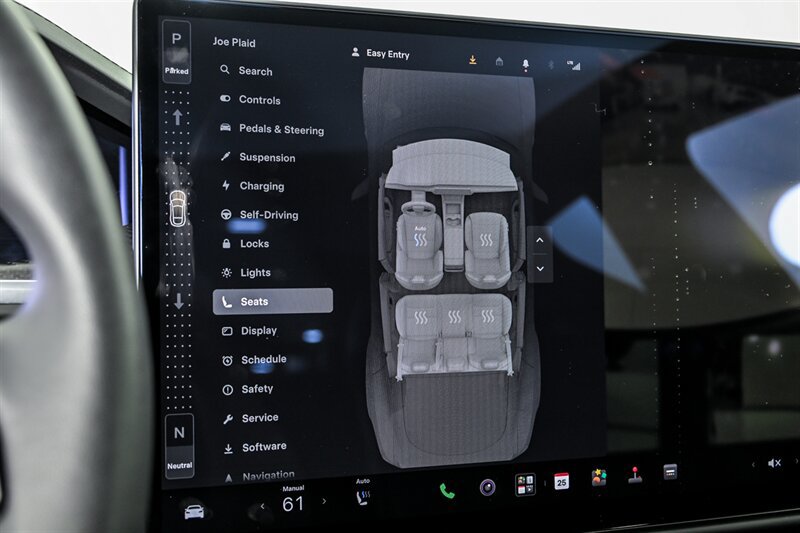Open the app launcher grid icon
The height and width of the screenshot is (533, 800).
[525, 485]
